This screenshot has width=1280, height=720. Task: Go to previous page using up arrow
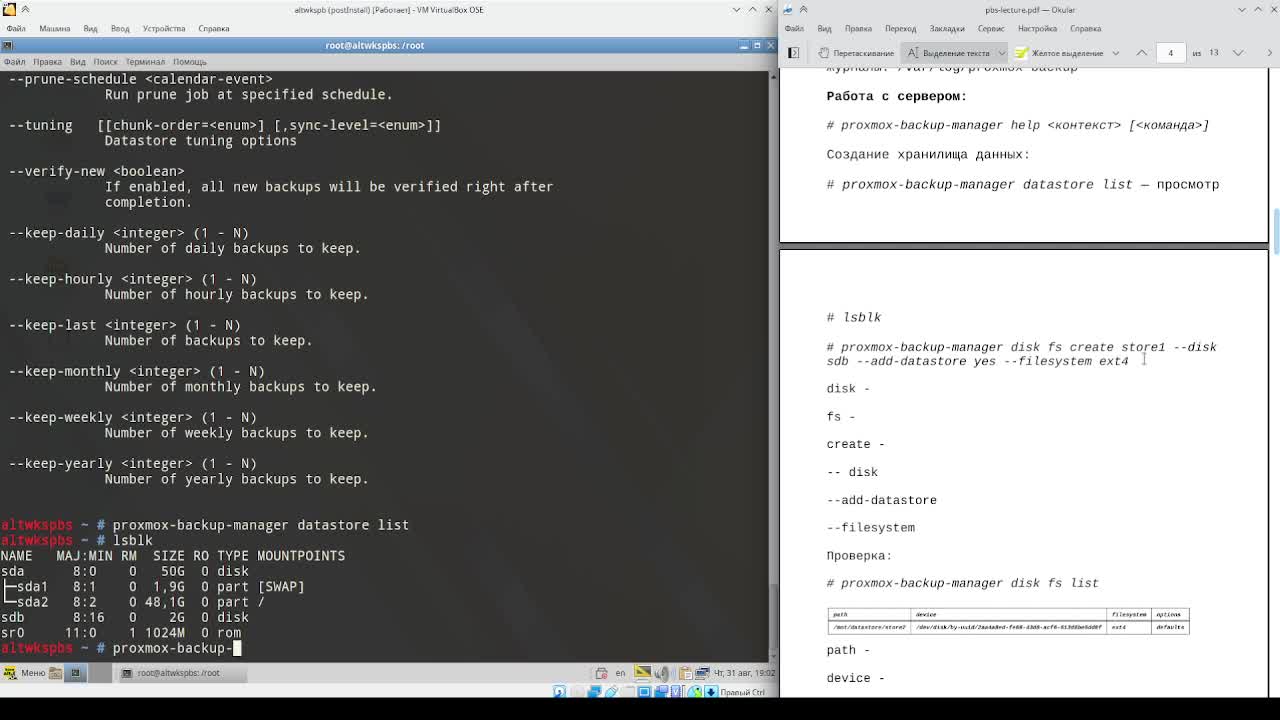(x=1141, y=52)
